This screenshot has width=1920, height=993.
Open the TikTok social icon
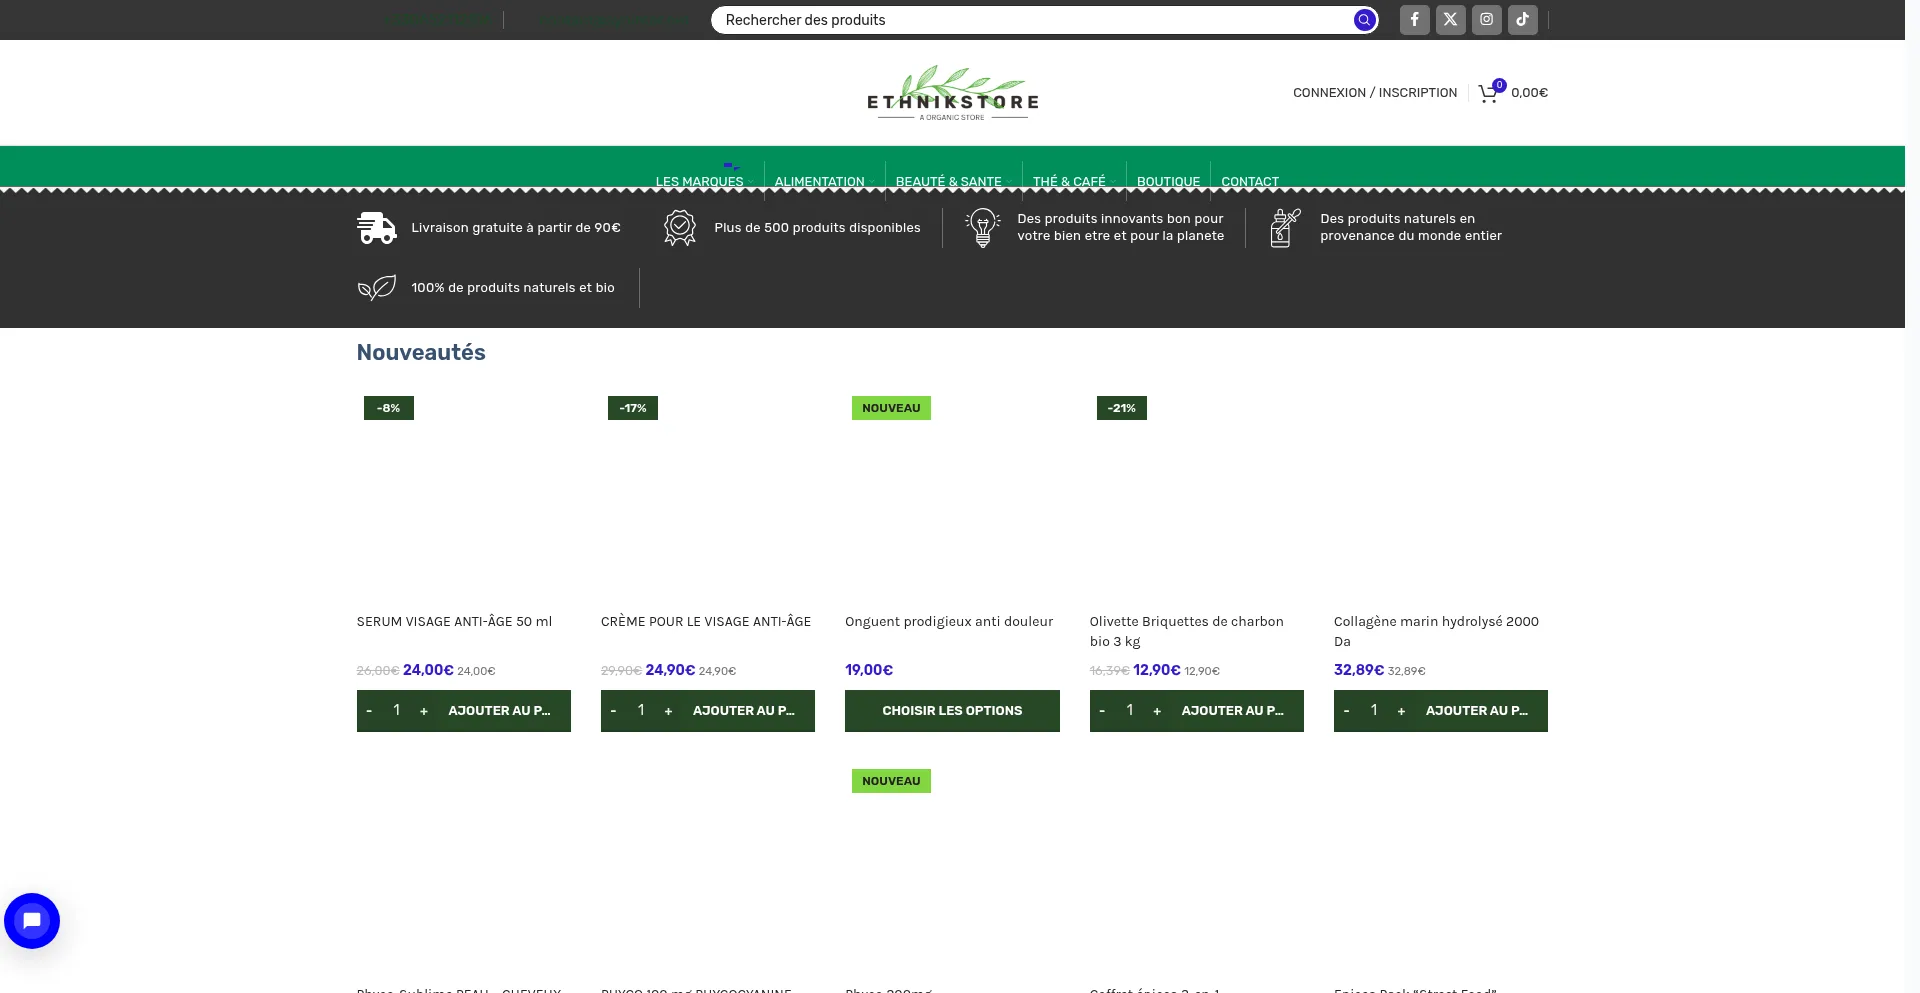tap(1522, 19)
